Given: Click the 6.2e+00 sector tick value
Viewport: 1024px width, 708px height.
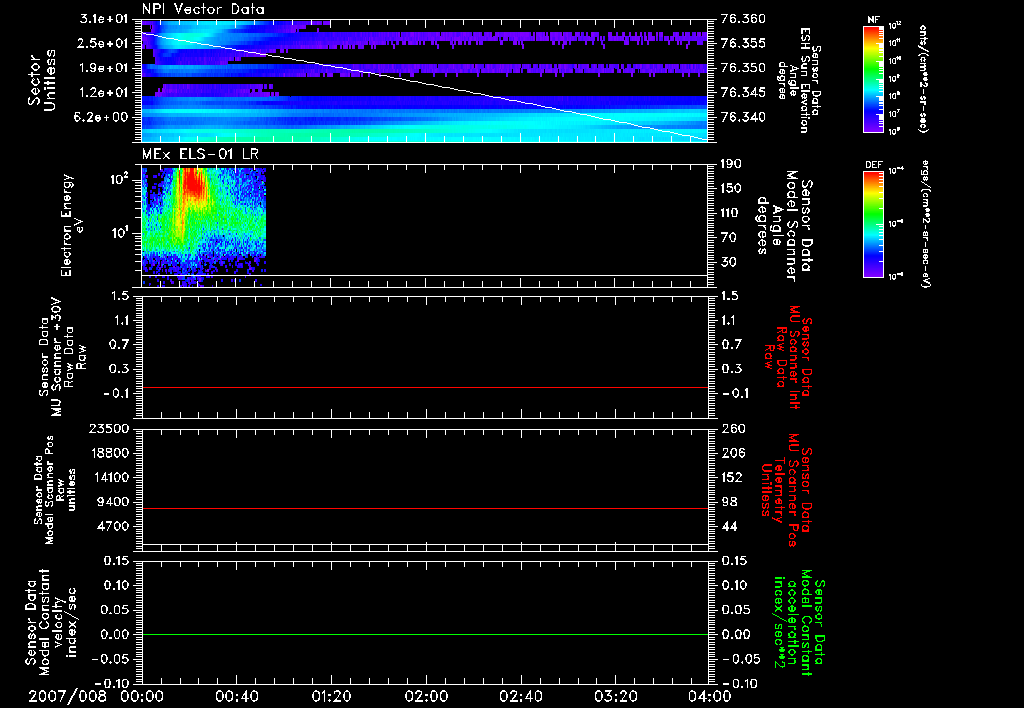Looking at the screenshot, I should [x=103, y=118].
